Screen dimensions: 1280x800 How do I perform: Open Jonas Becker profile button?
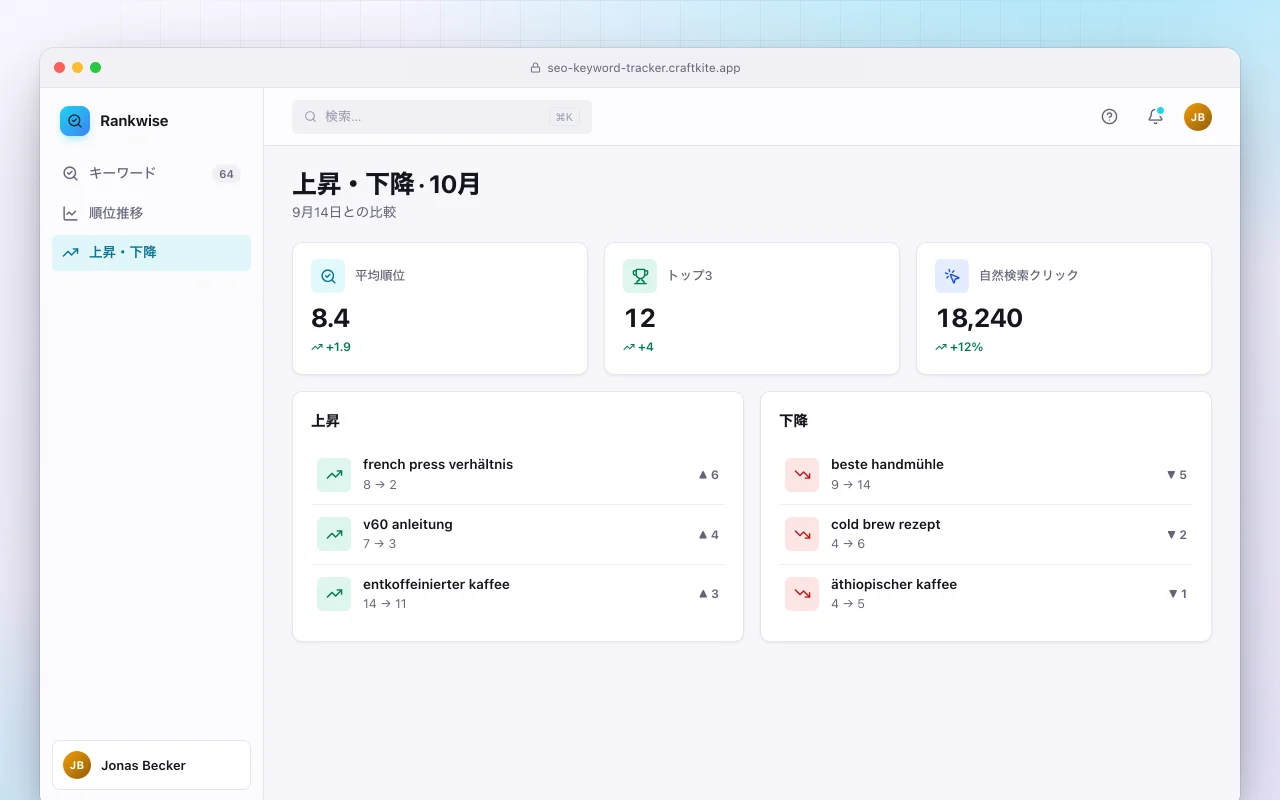point(151,765)
